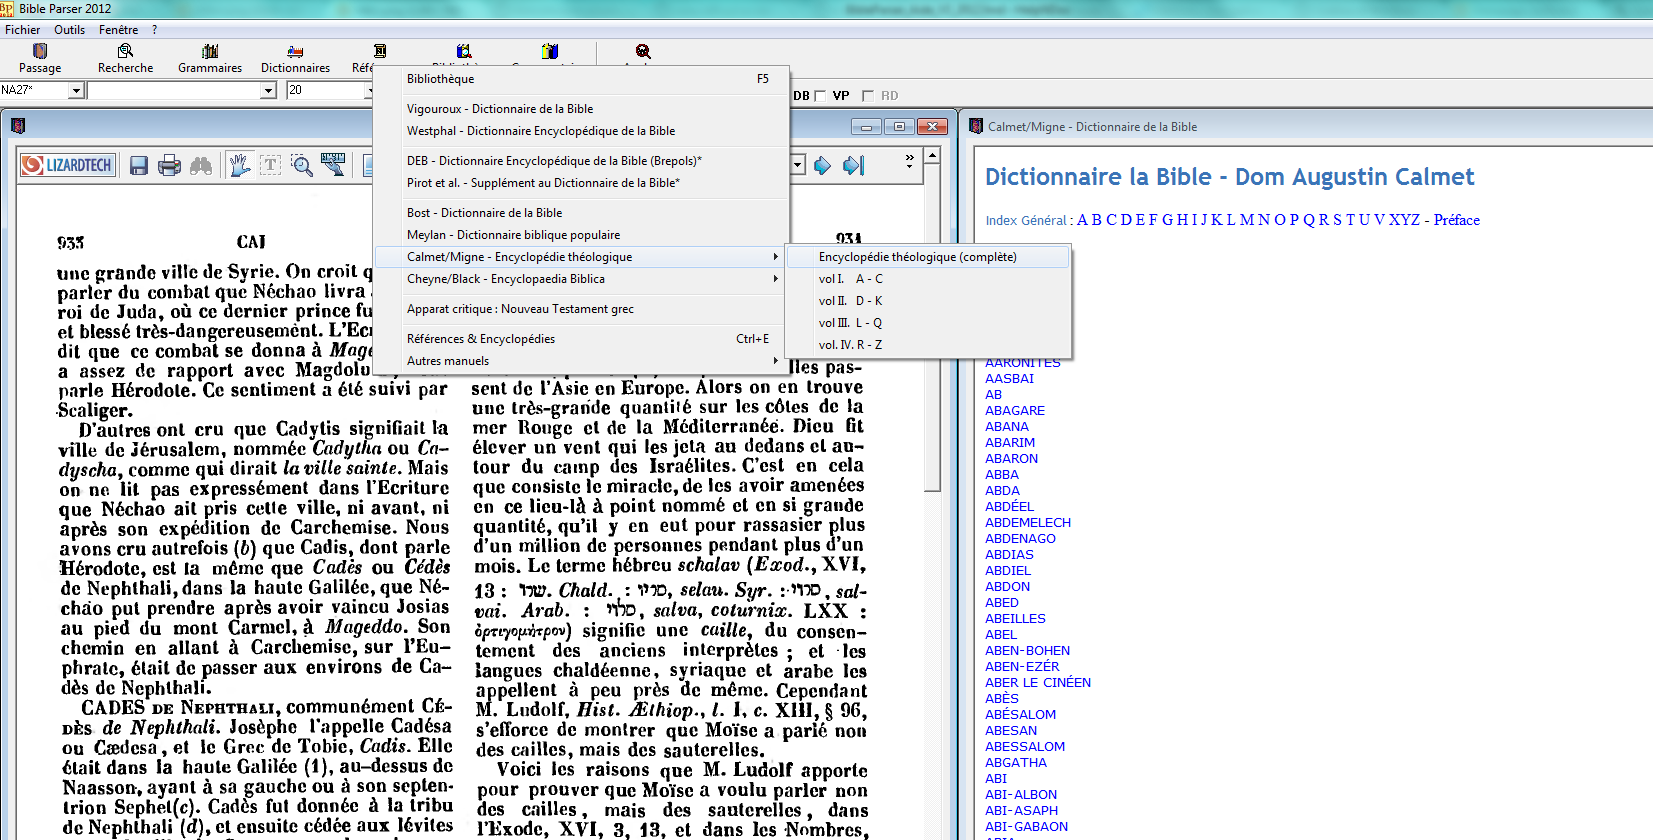The height and width of the screenshot is (840, 1653).
Task: Click the LizardTech logo button
Action: click(x=68, y=165)
